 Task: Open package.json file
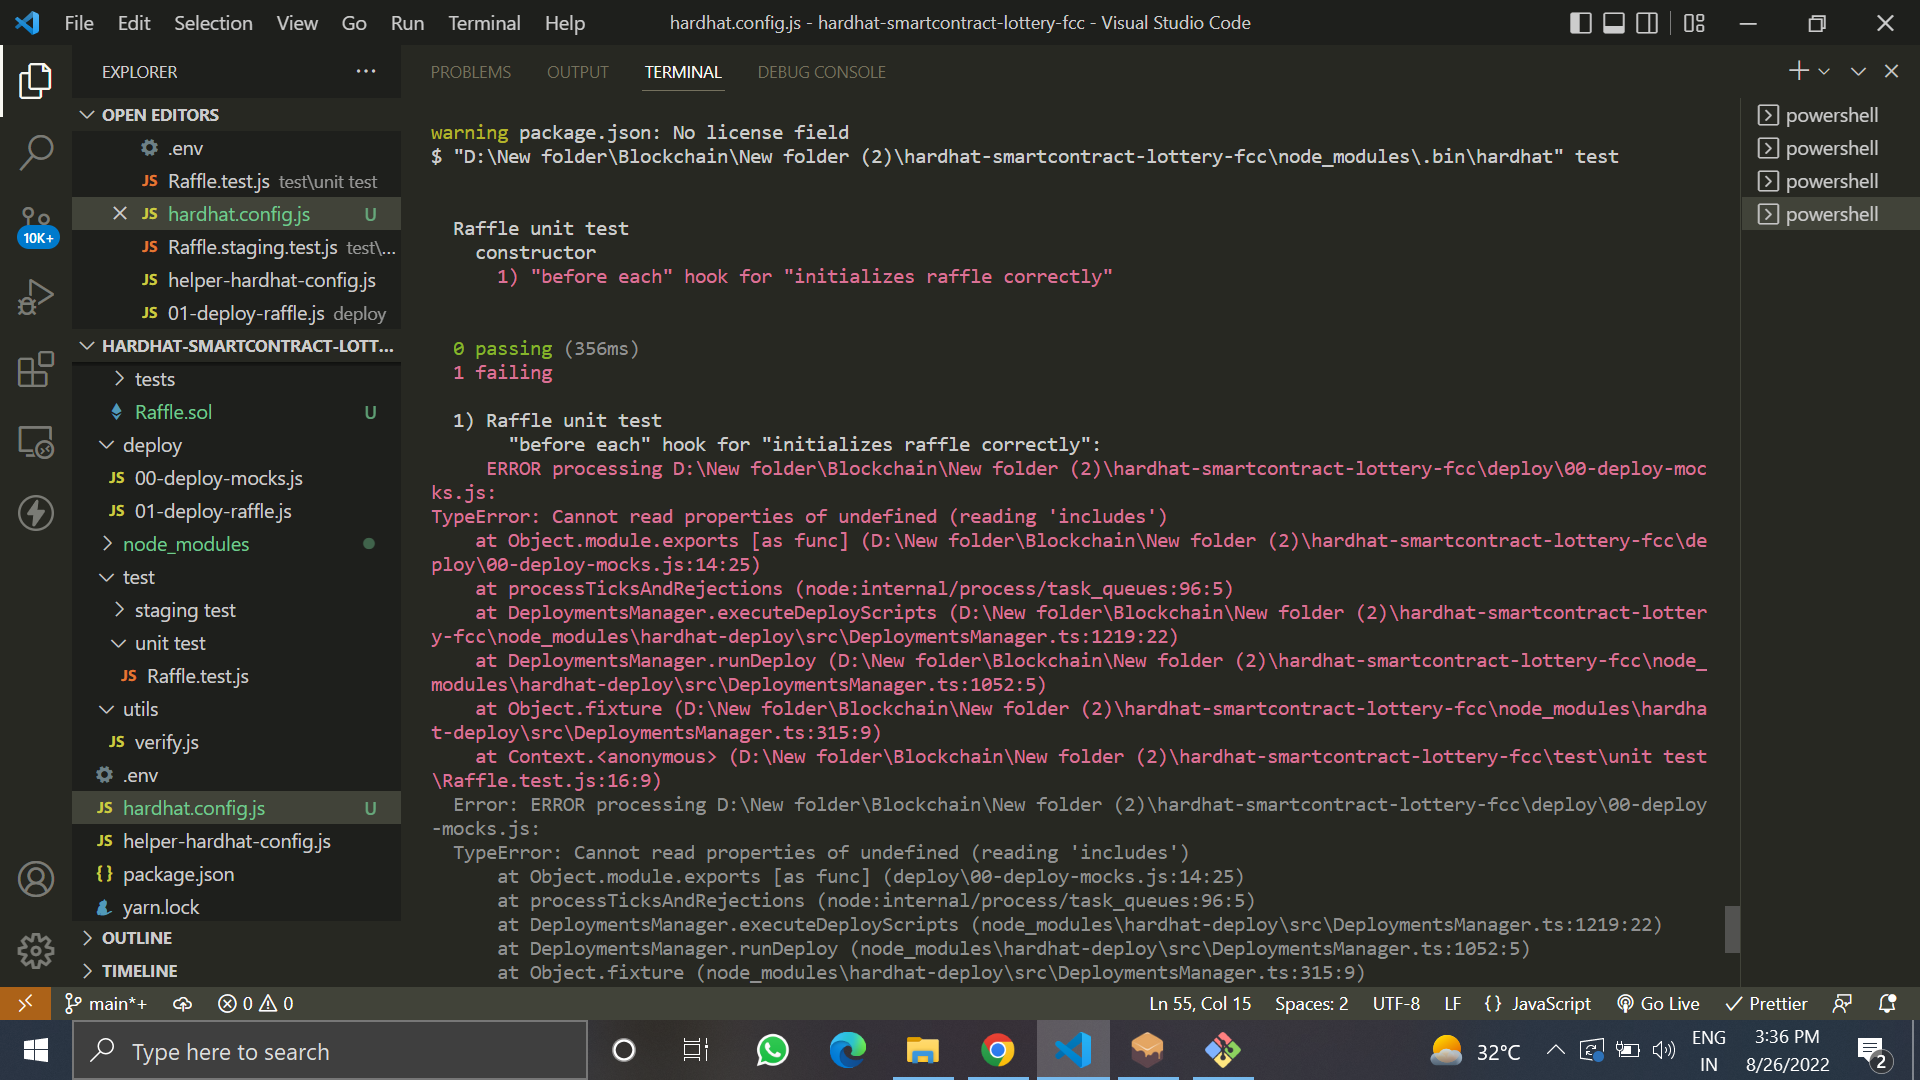[x=236, y=874]
